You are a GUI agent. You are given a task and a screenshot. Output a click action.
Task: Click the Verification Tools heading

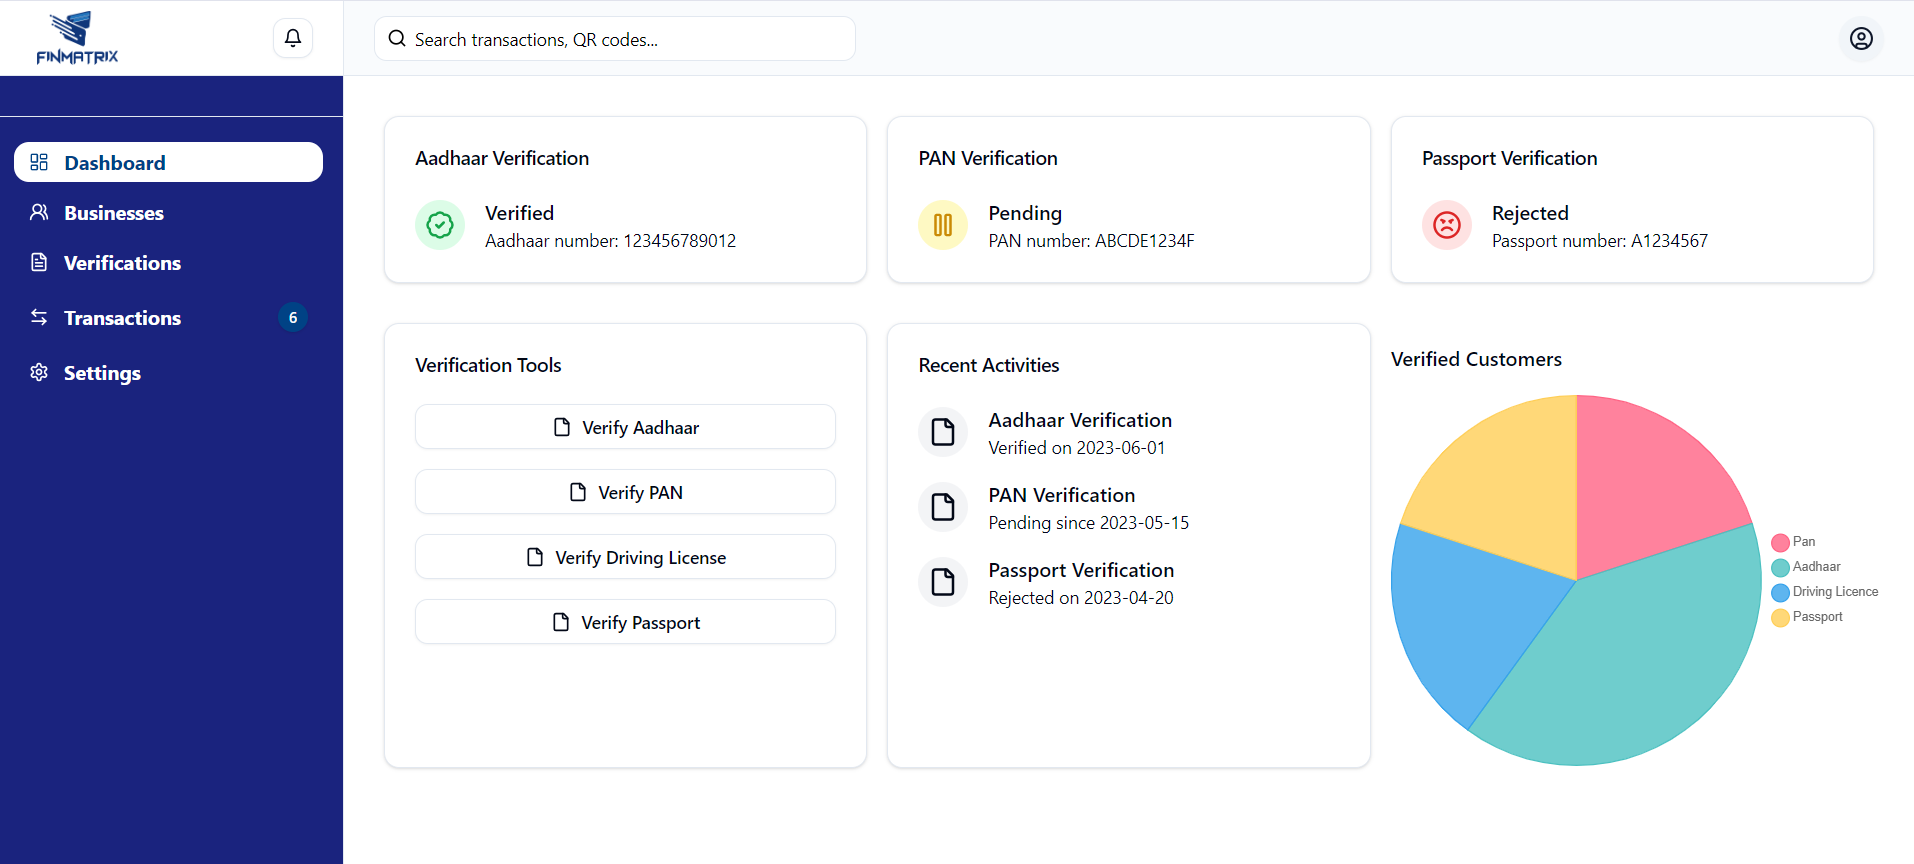[488, 365]
